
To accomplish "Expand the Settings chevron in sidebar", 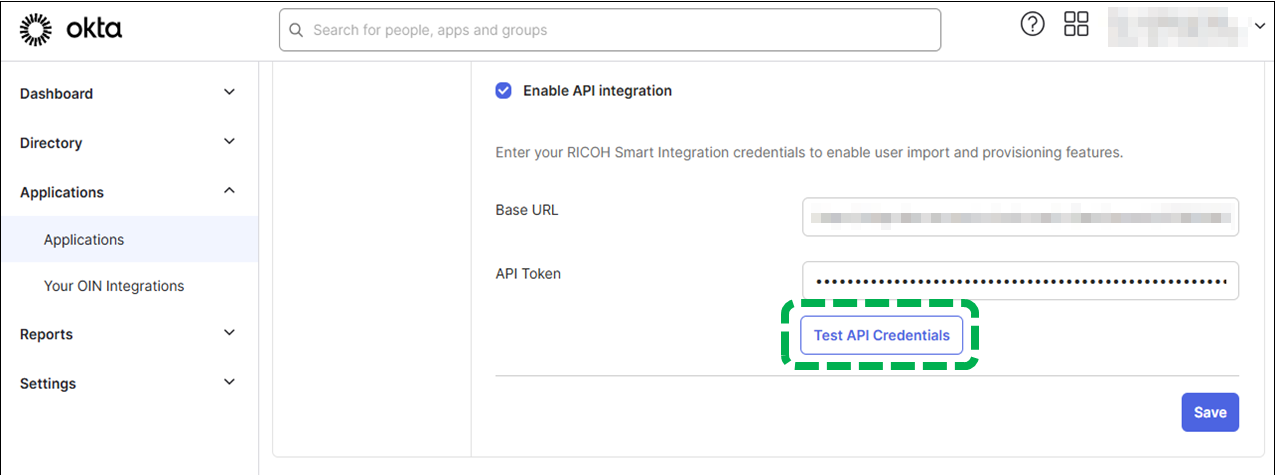I will click(x=229, y=382).
